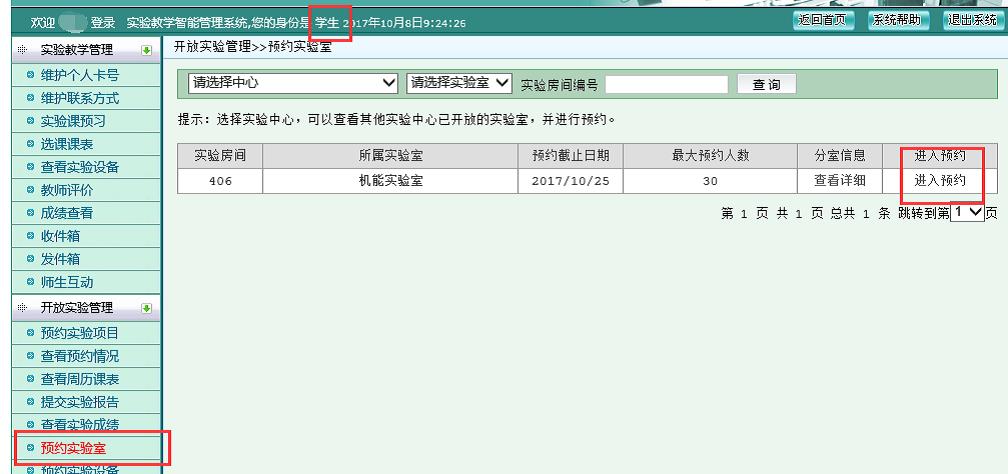
Task: Select 预约实验项目 menu item
Action: 79,333
